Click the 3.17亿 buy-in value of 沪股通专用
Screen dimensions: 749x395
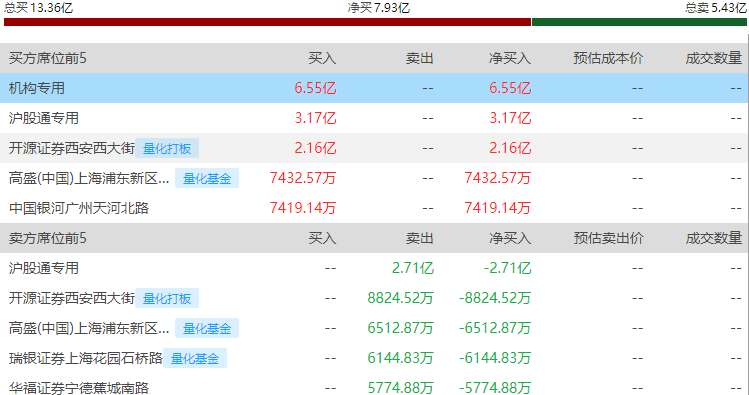[x=315, y=118]
